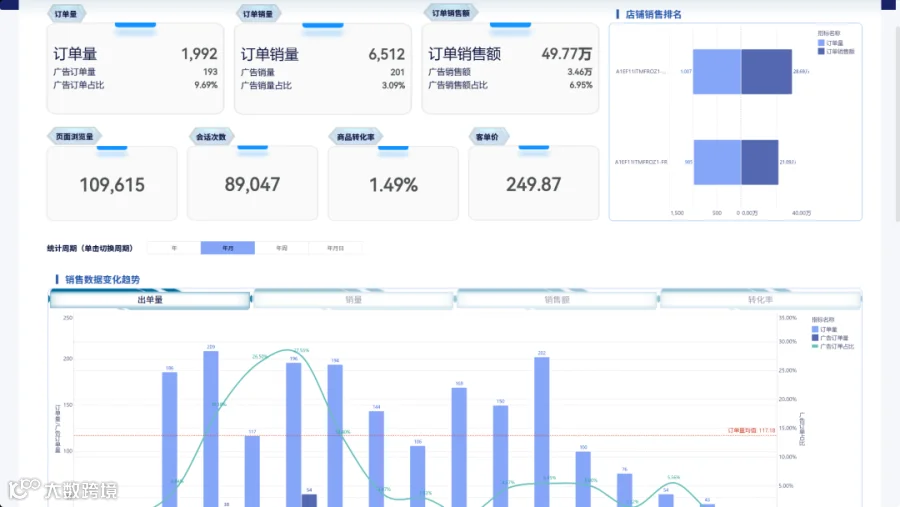Viewport: 900px width, 507px height.
Task: Select the 年 period option
Action: [174, 248]
